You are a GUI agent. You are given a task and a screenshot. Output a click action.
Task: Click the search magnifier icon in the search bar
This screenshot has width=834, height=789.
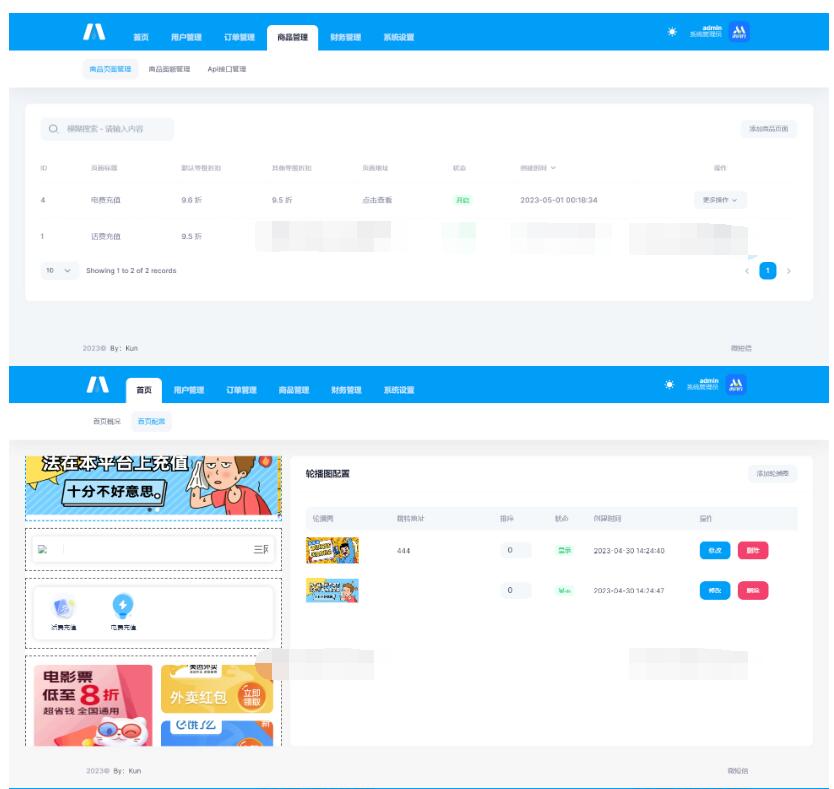[51, 130]
